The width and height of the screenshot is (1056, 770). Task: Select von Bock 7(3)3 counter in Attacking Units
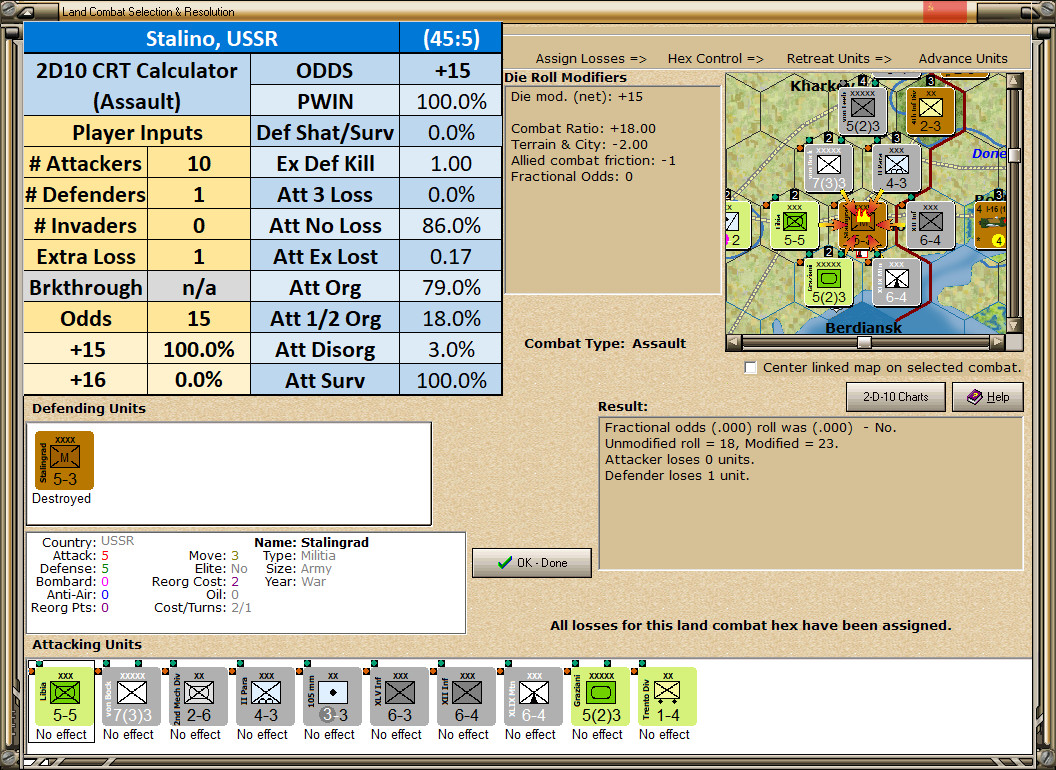pyautogui.click(x=131, y=697)
